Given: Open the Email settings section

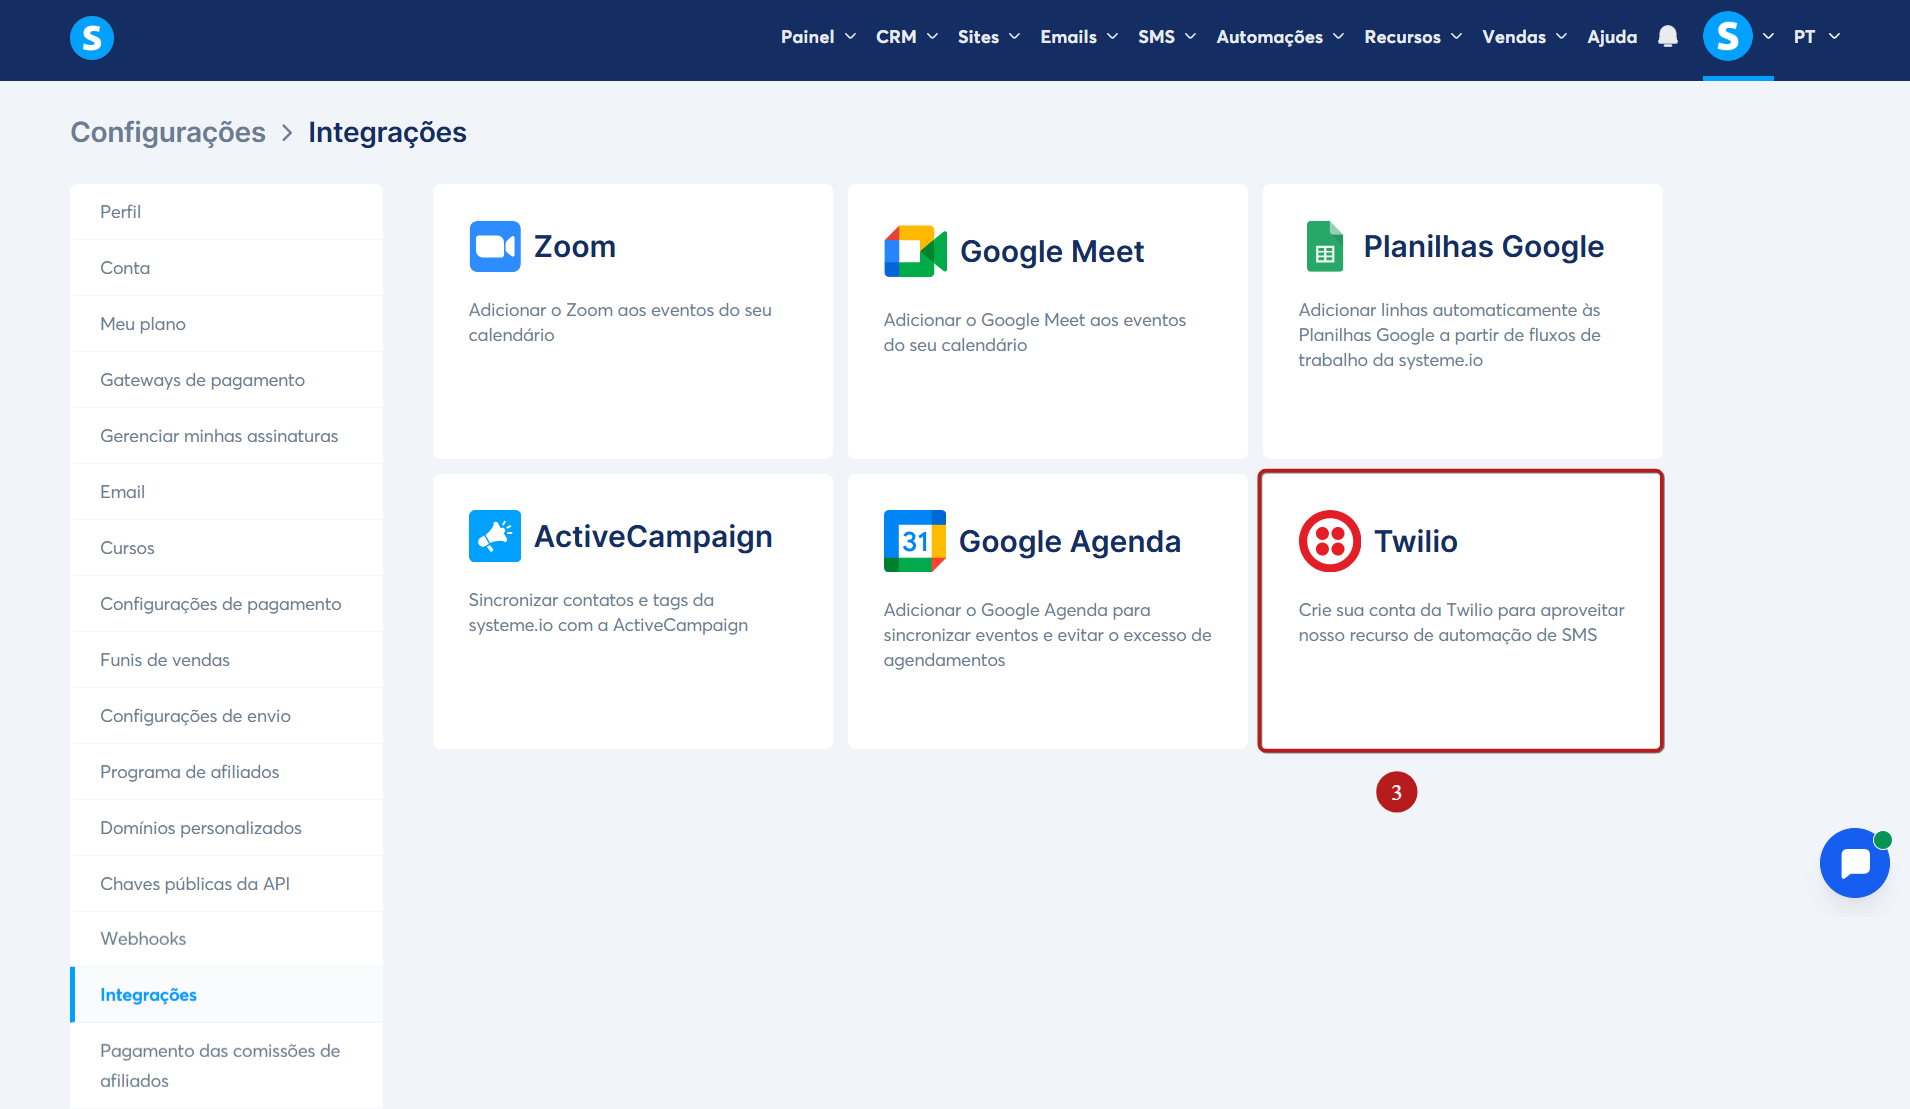Looking at the screenshot, I should point(226,492).
